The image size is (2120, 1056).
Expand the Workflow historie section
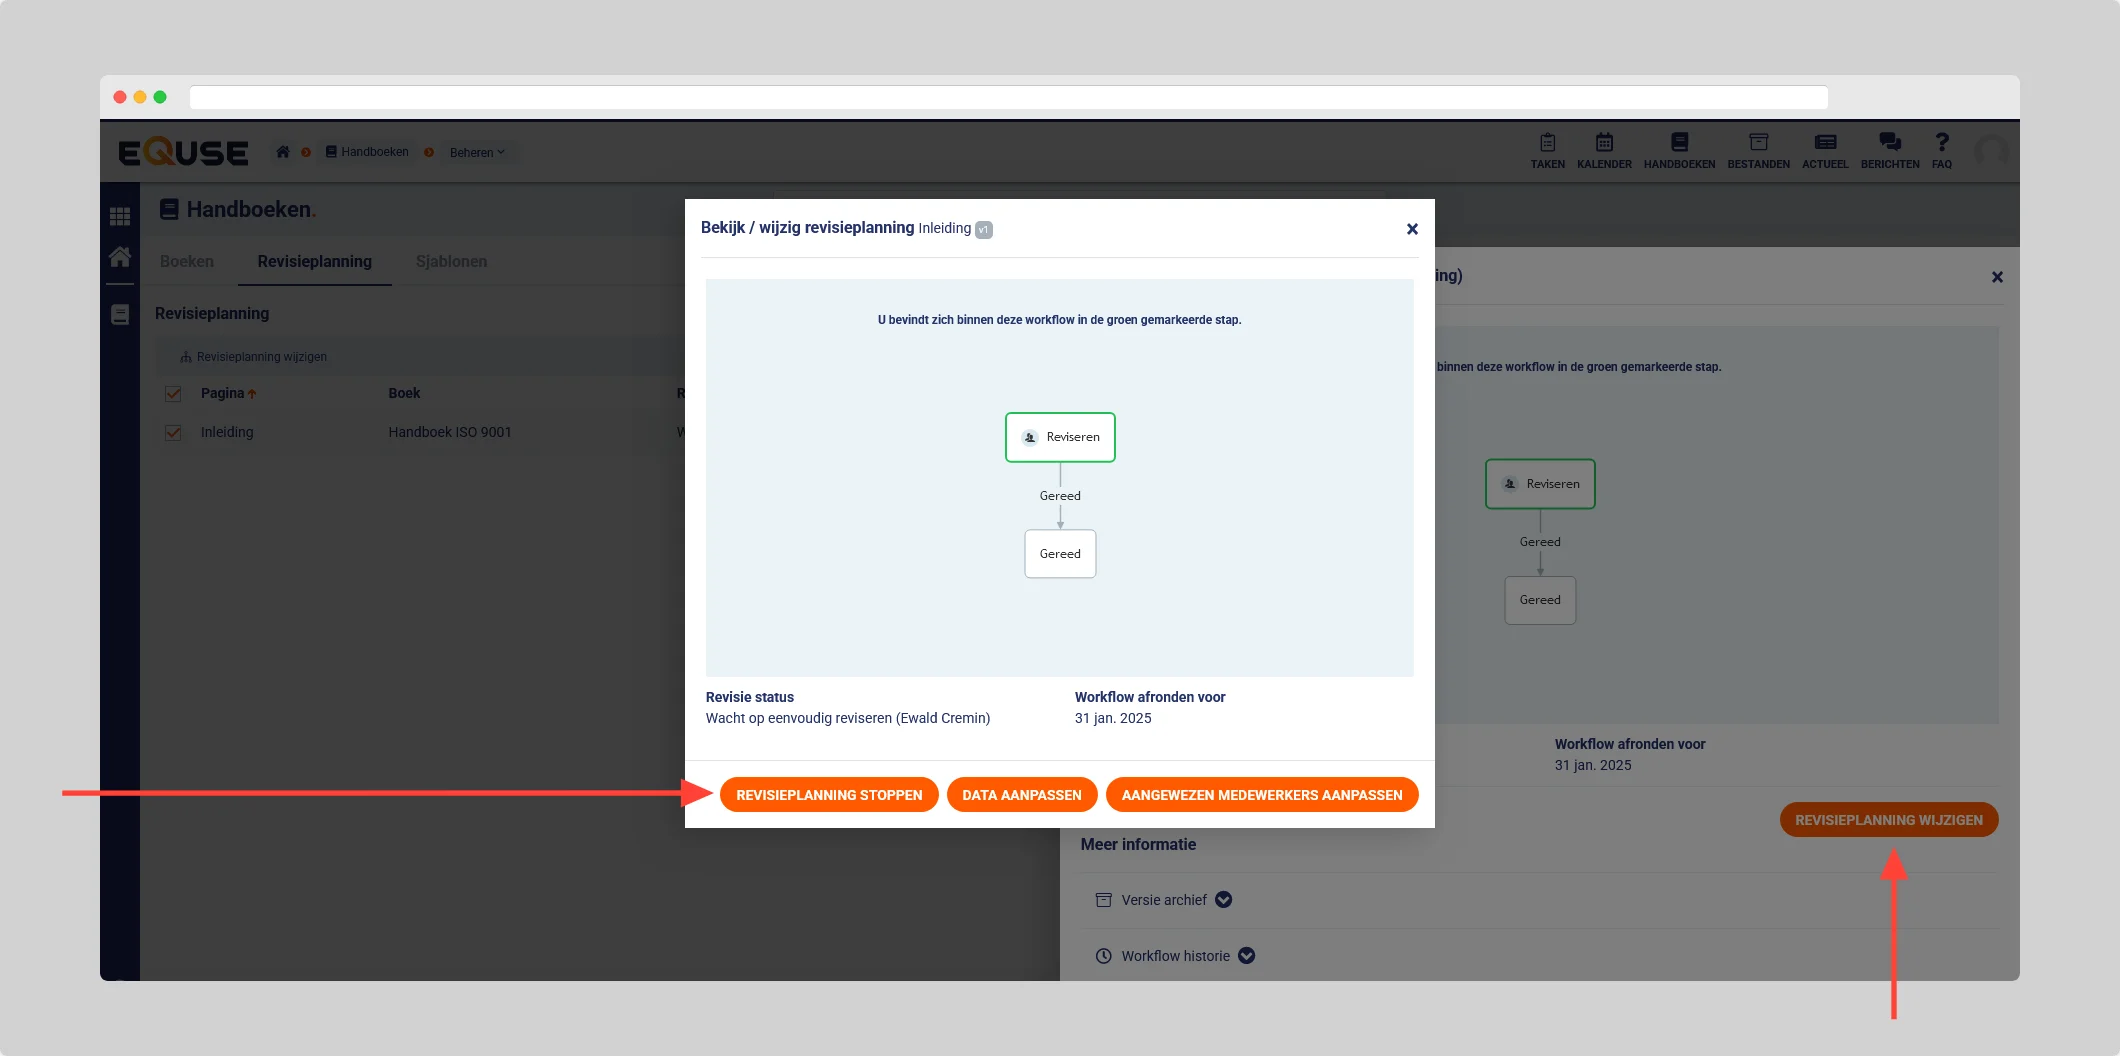click(x=1246, y=956)
